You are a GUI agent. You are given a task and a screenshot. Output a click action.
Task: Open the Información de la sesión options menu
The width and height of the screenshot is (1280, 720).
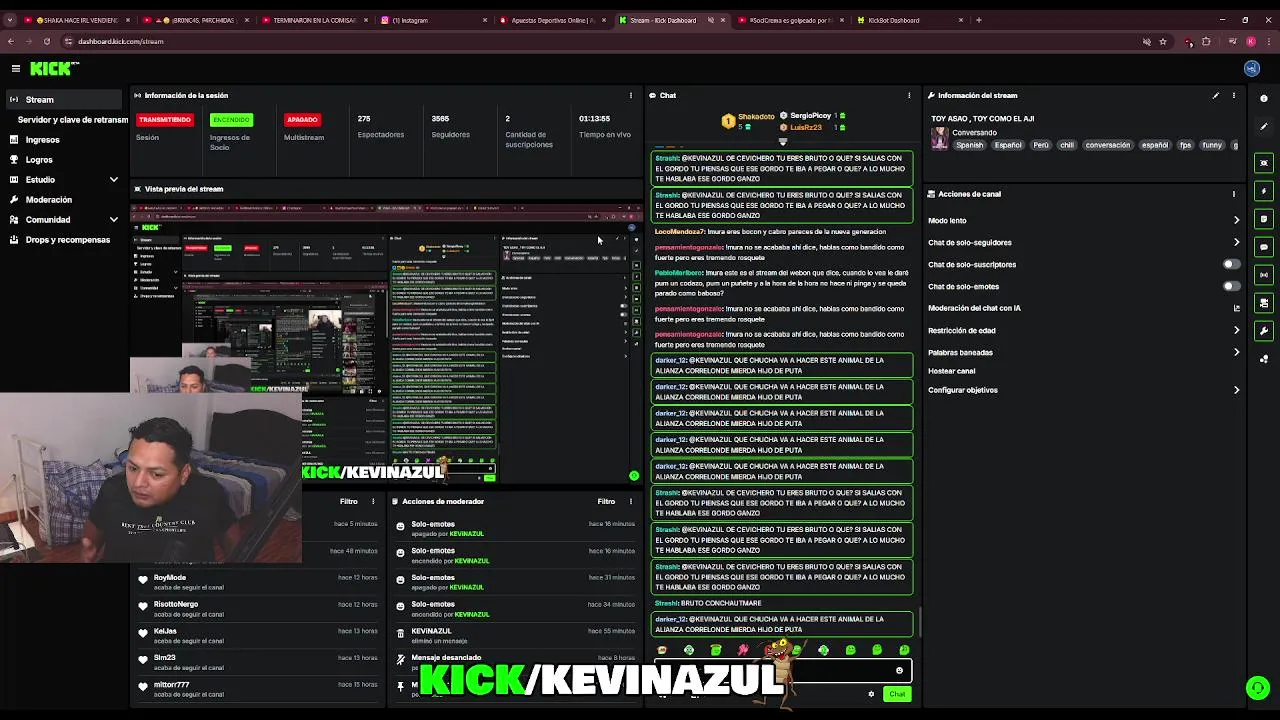[630, 95]
